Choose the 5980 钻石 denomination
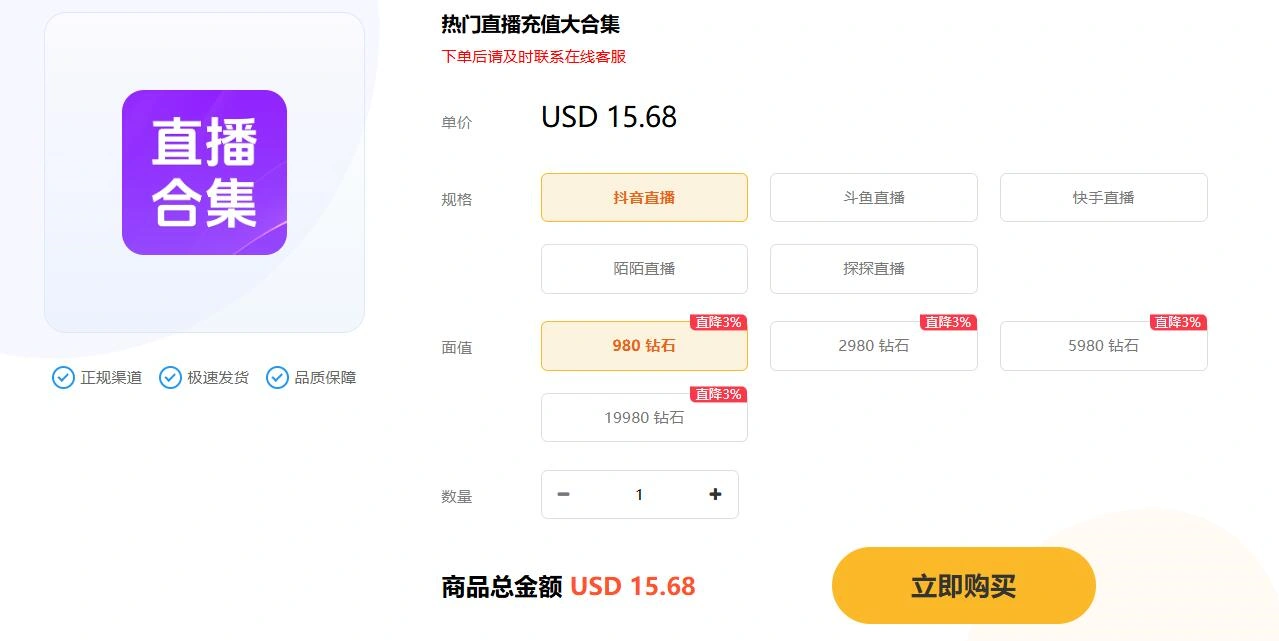 coord(1104,346)
